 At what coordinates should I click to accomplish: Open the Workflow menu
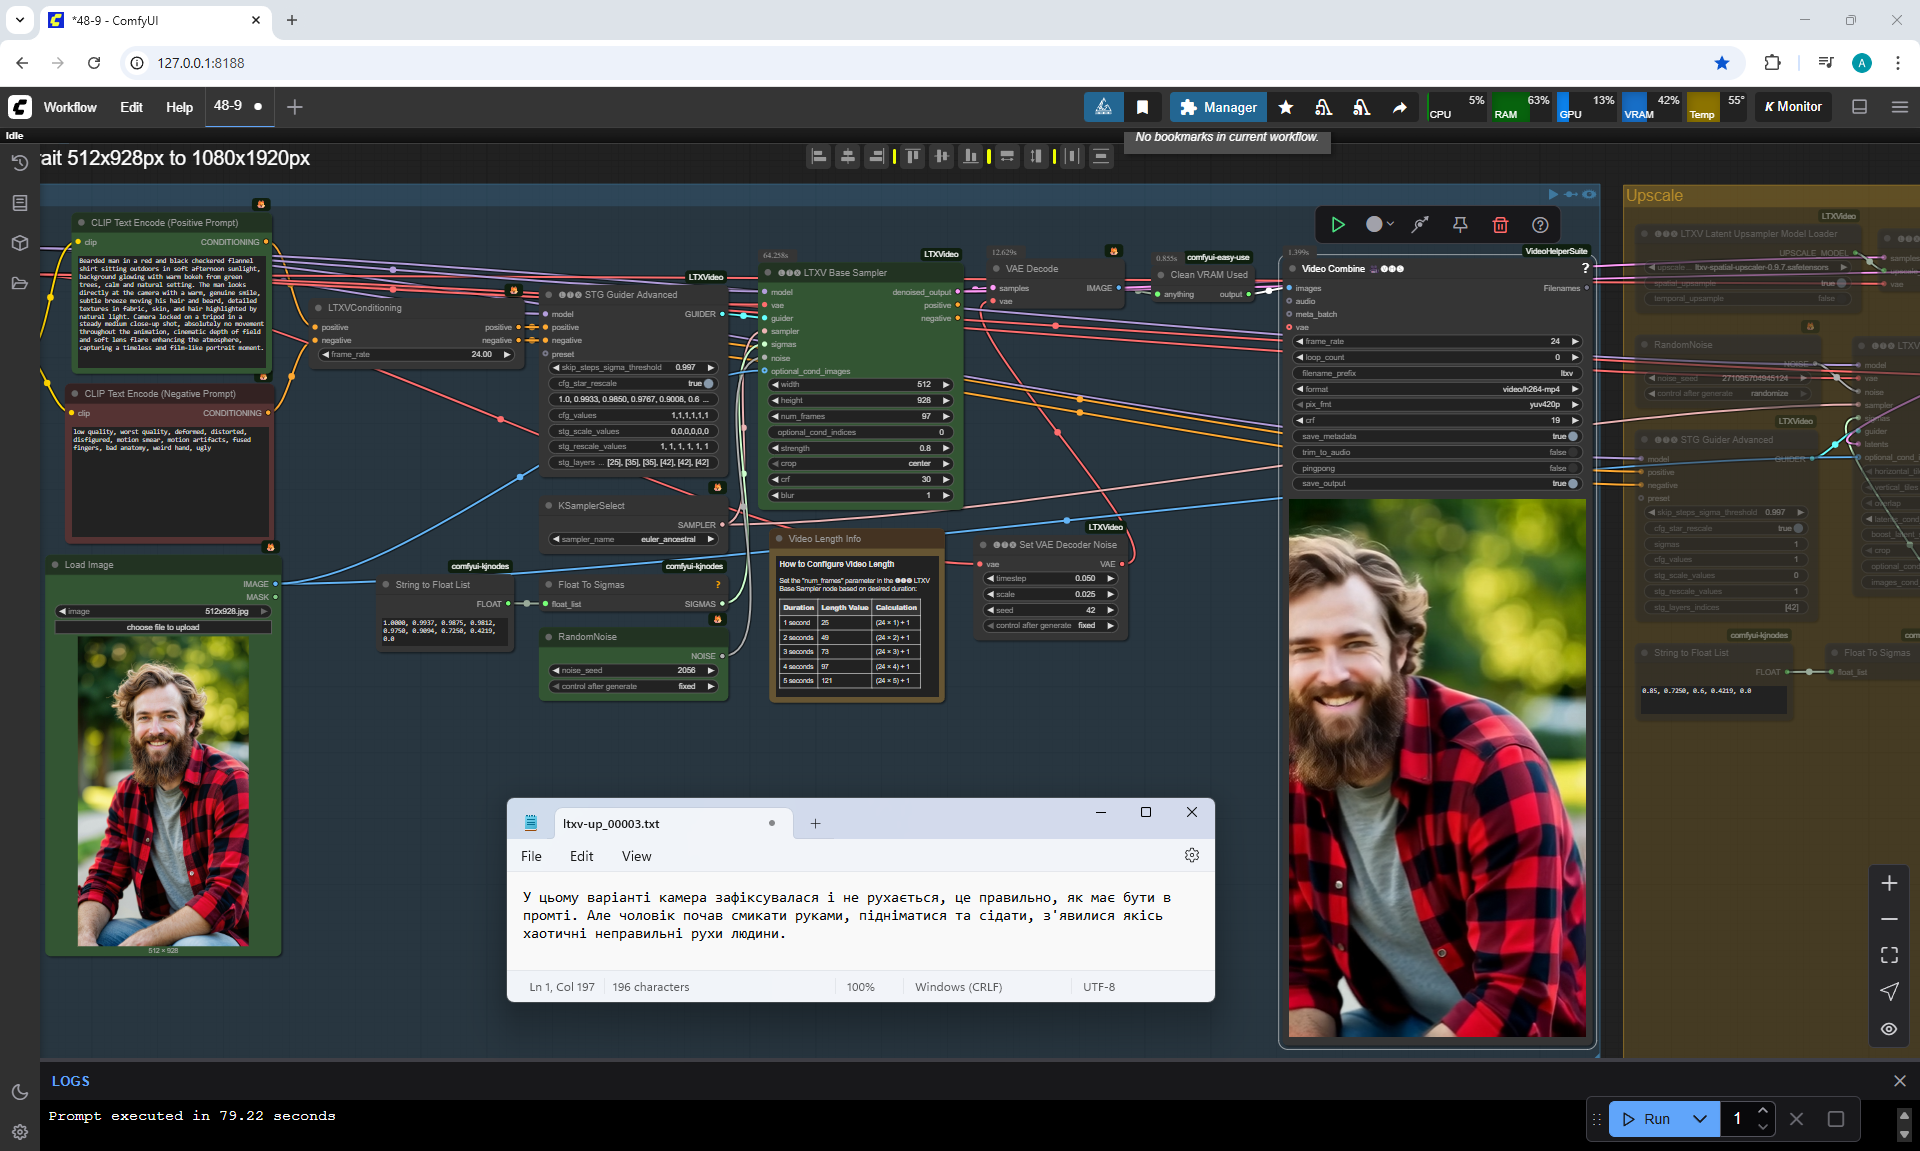(x=70, y=107)
